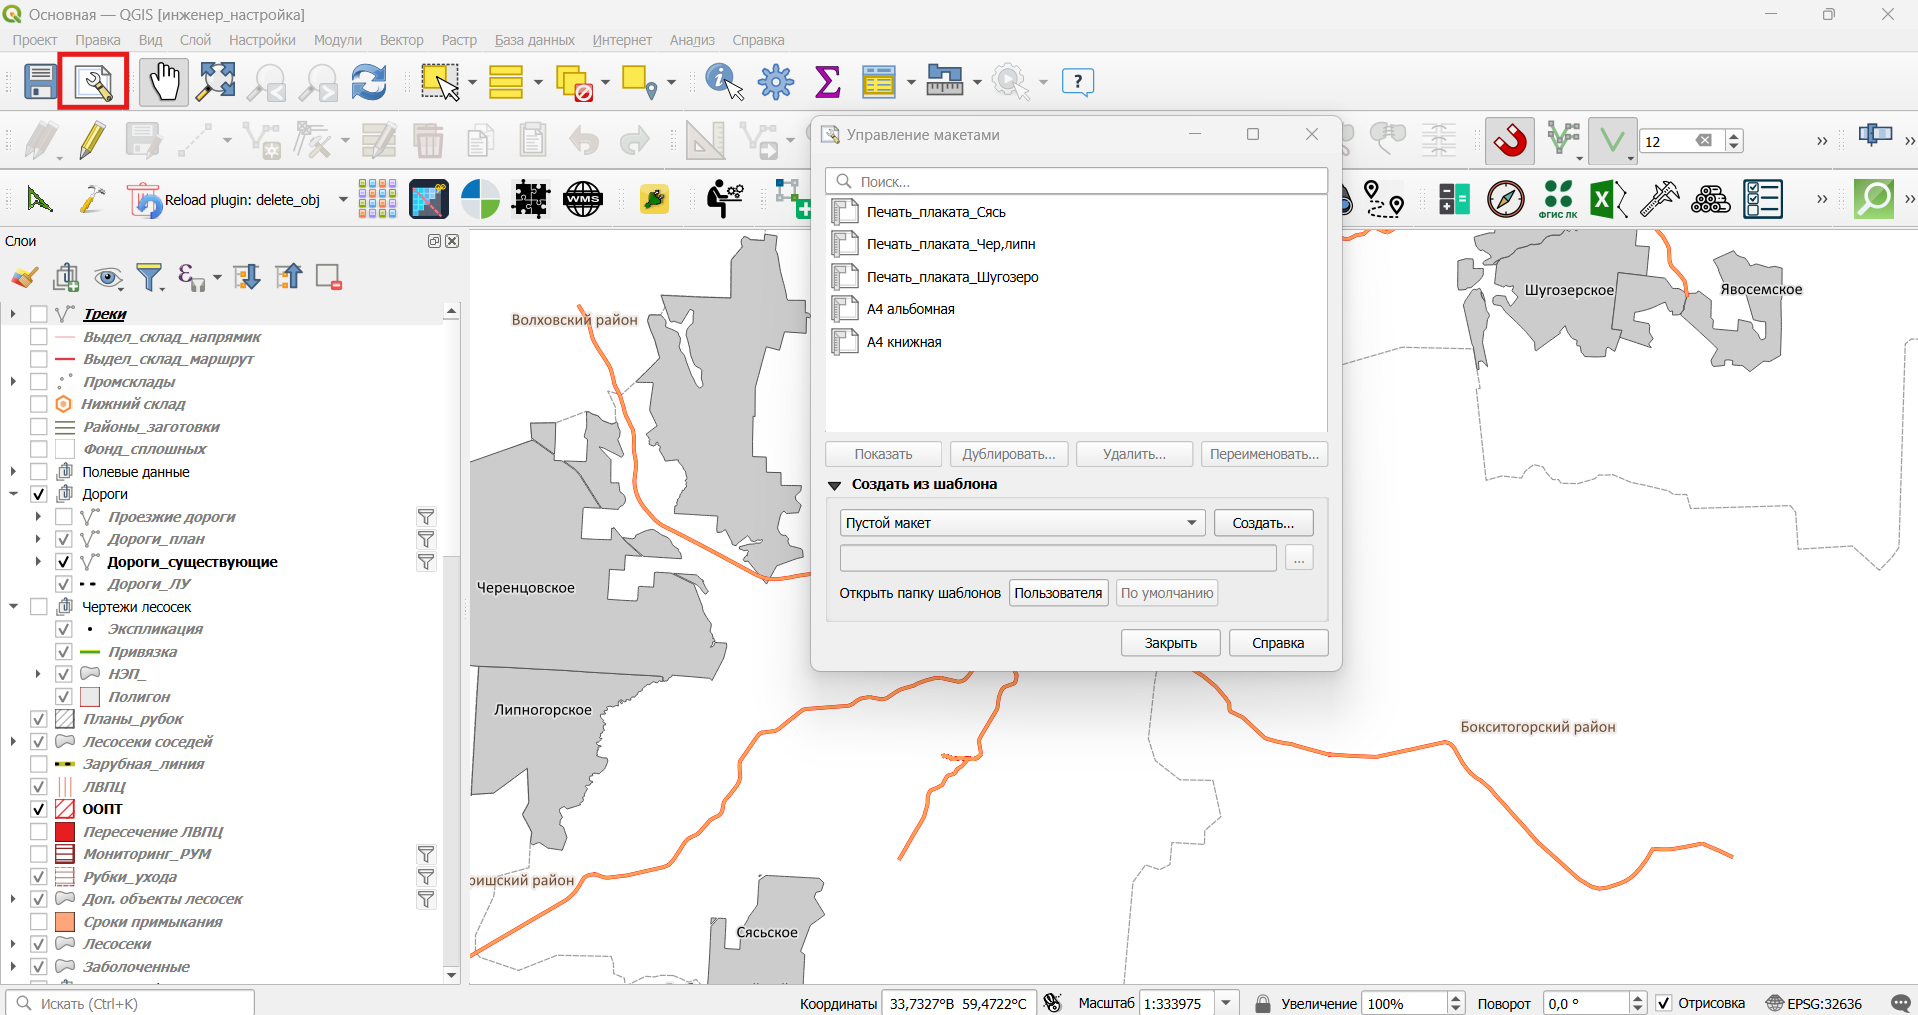Viewport: 1918px width, 1015px height.
Task: Click the Refresh map icon
Action: (369, 81)
